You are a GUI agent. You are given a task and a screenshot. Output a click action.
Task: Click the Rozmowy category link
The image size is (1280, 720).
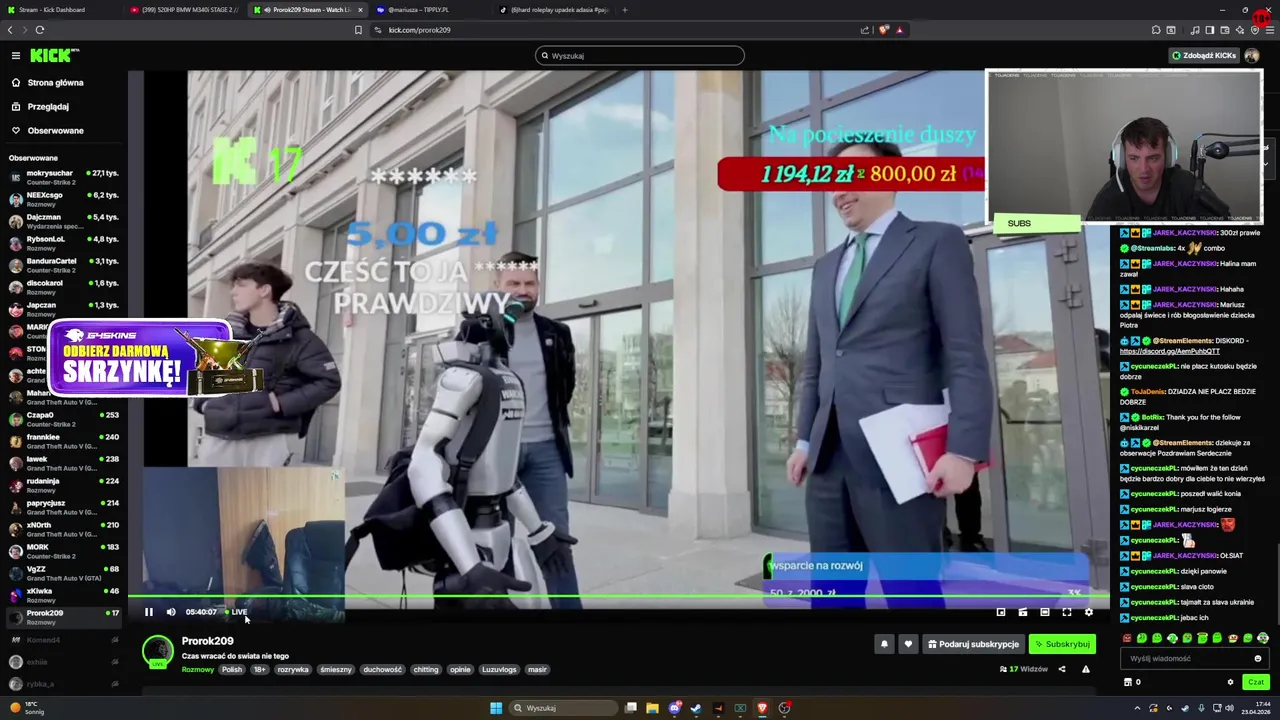tap(198, 670)
